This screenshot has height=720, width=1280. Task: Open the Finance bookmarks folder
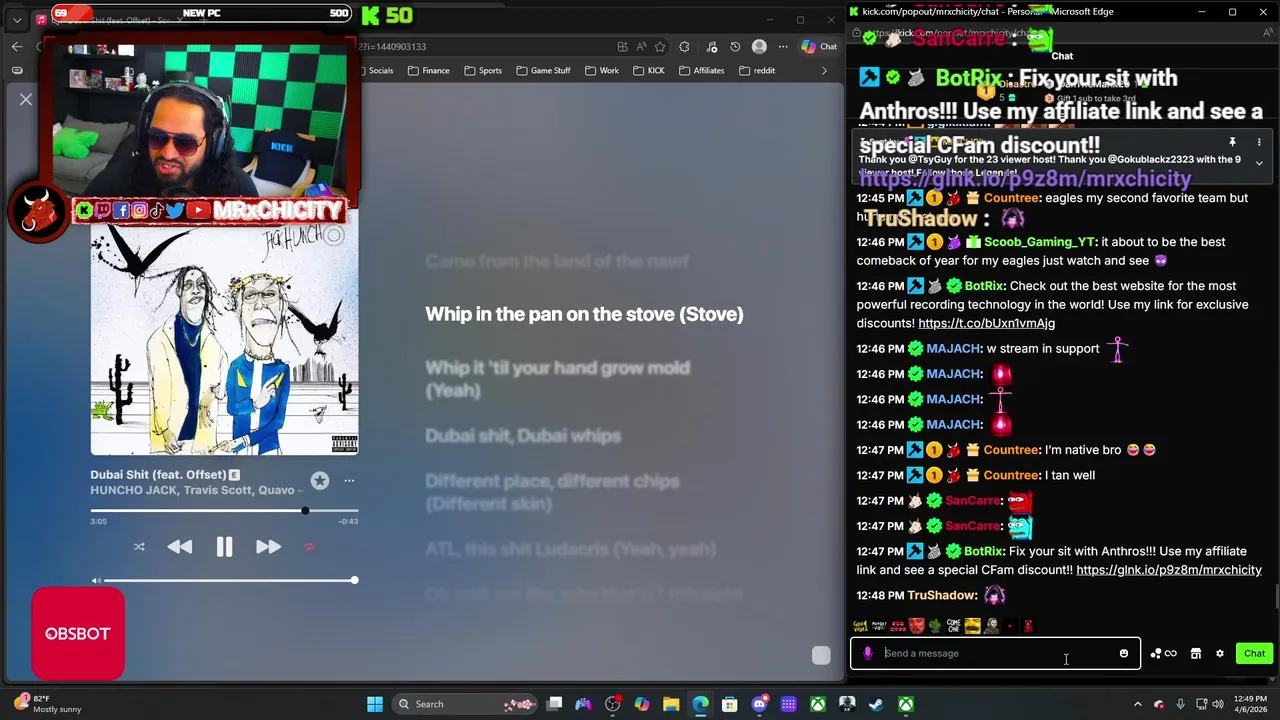coord(427,70)
